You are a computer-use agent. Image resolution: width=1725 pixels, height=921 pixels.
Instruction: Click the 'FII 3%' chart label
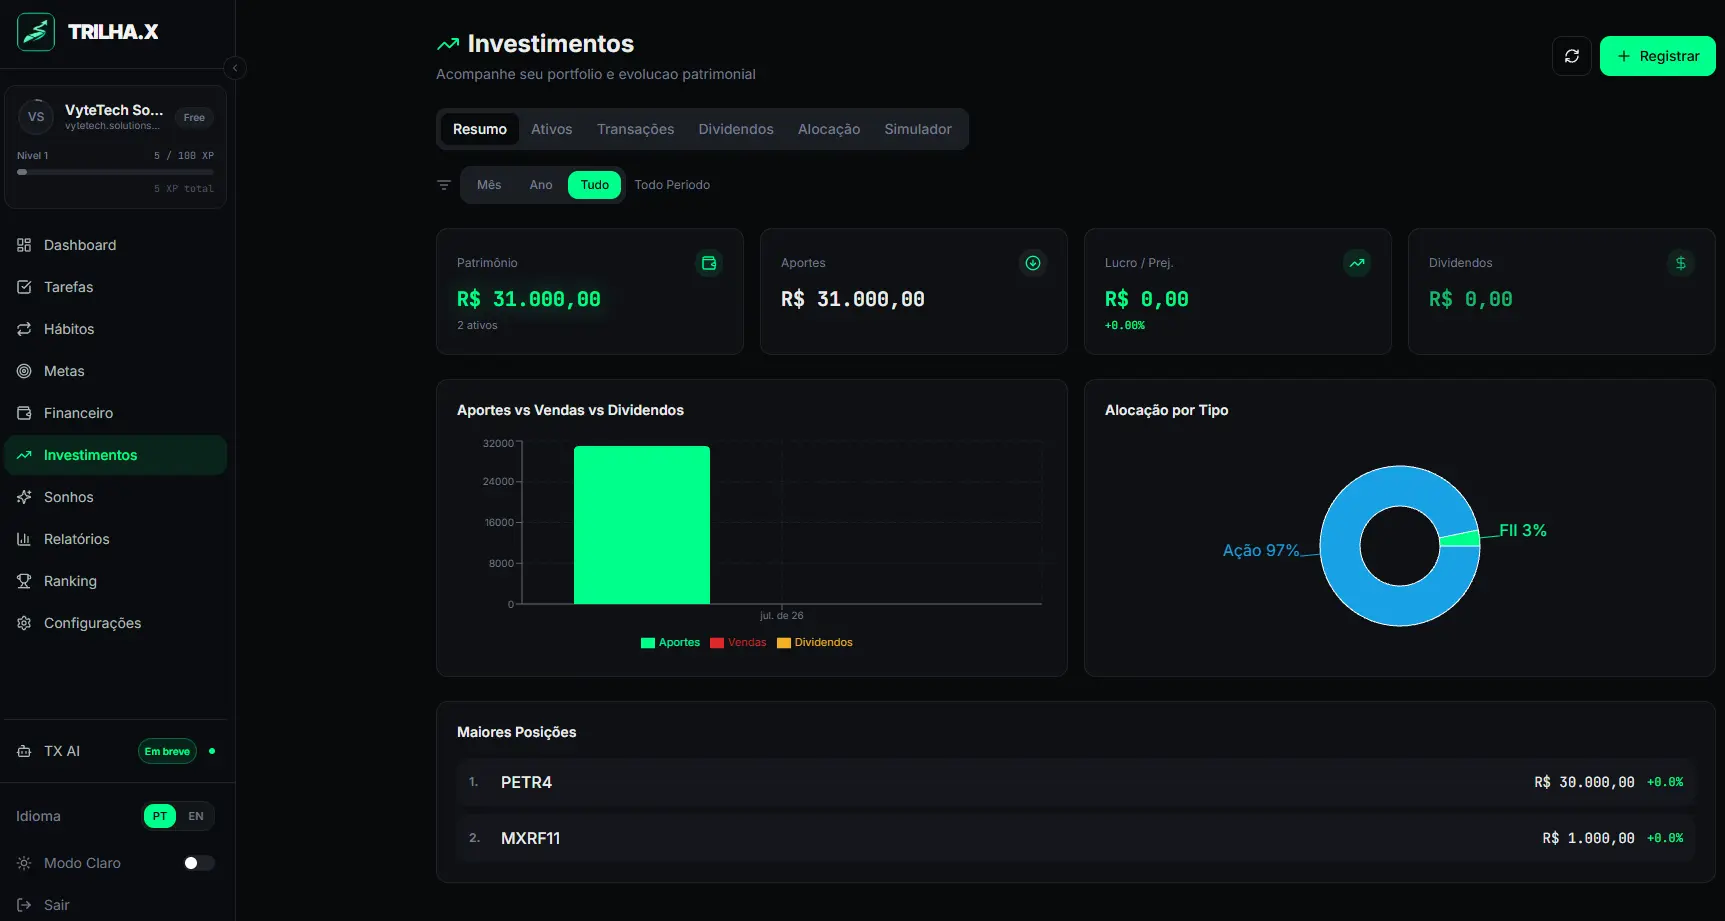pos(1523,530)
